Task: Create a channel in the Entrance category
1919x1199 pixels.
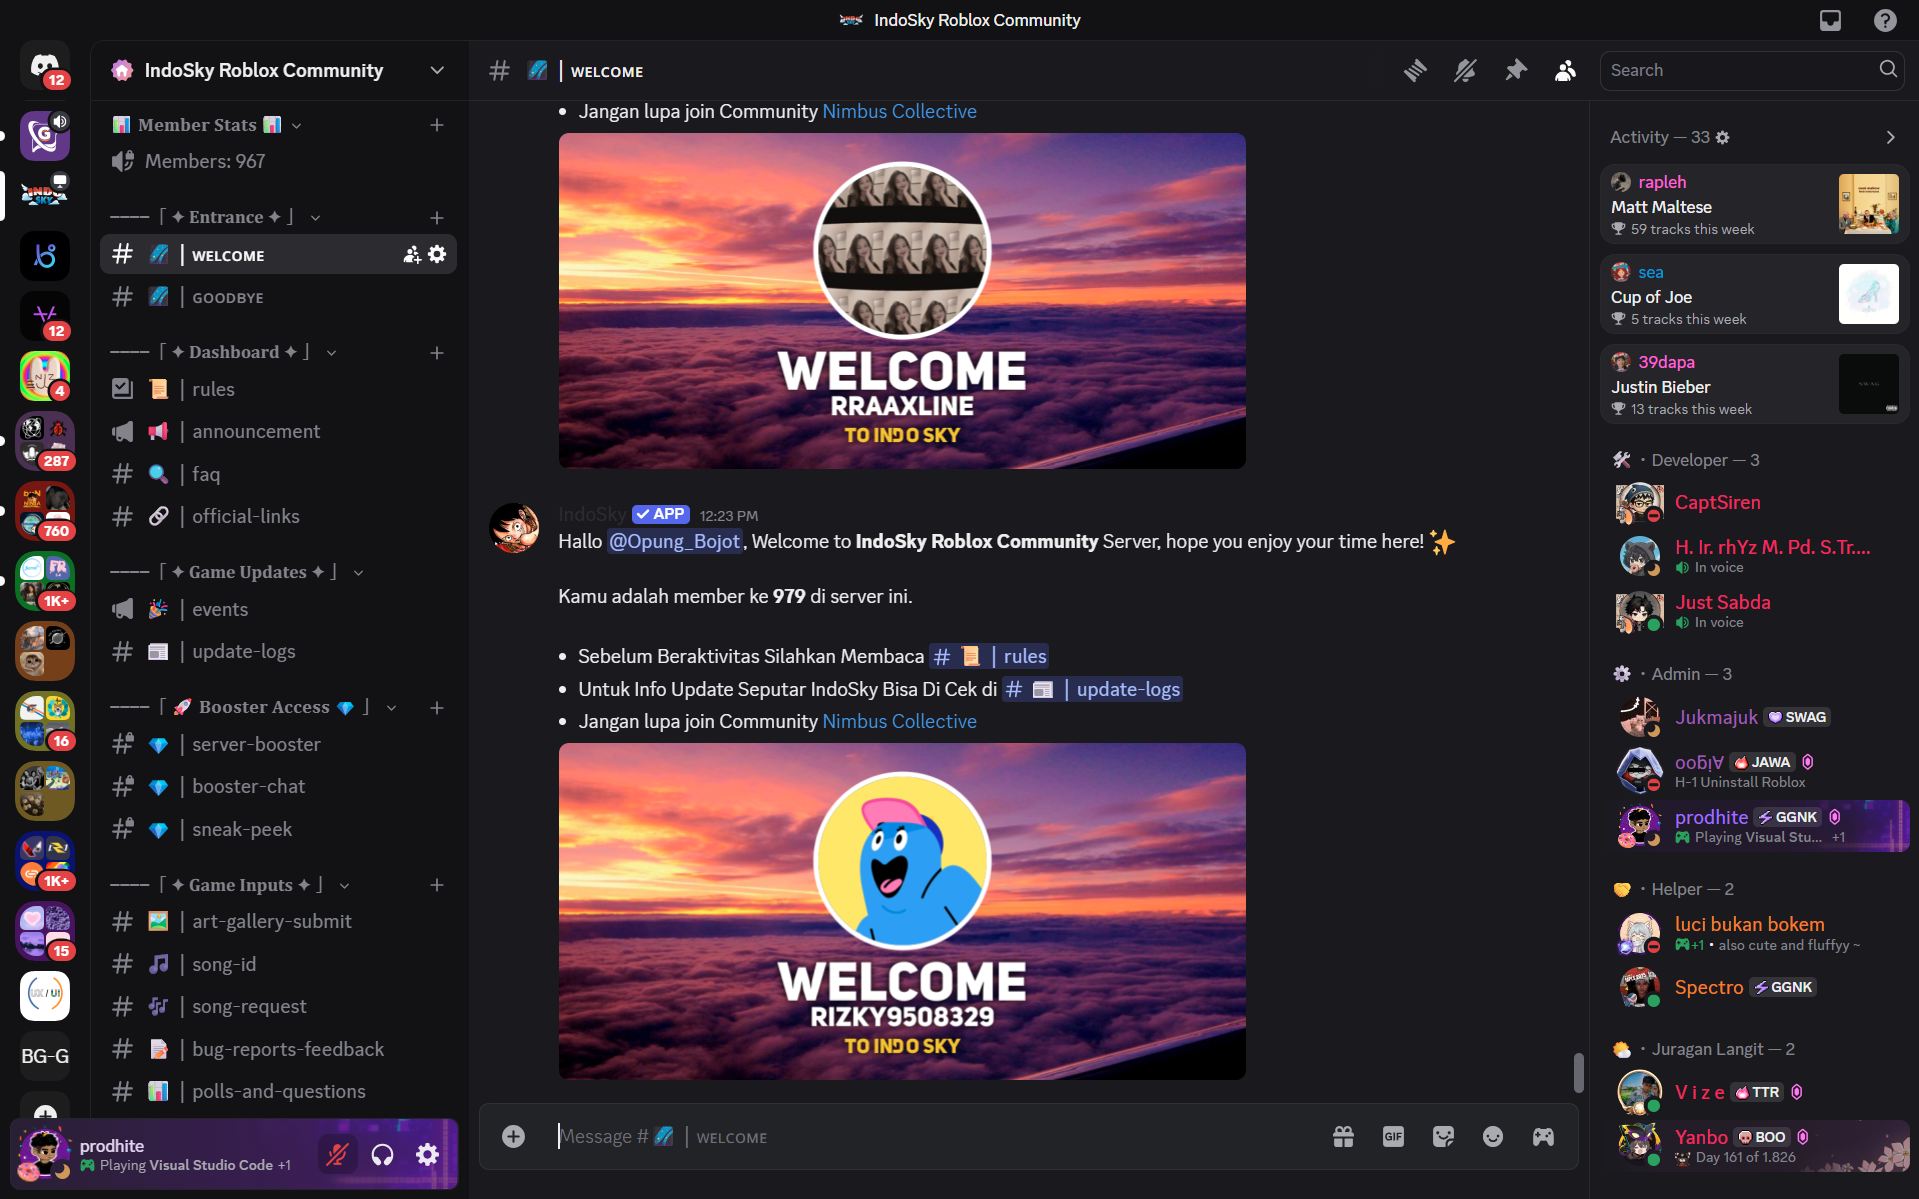Action: (x=437, y=217)
